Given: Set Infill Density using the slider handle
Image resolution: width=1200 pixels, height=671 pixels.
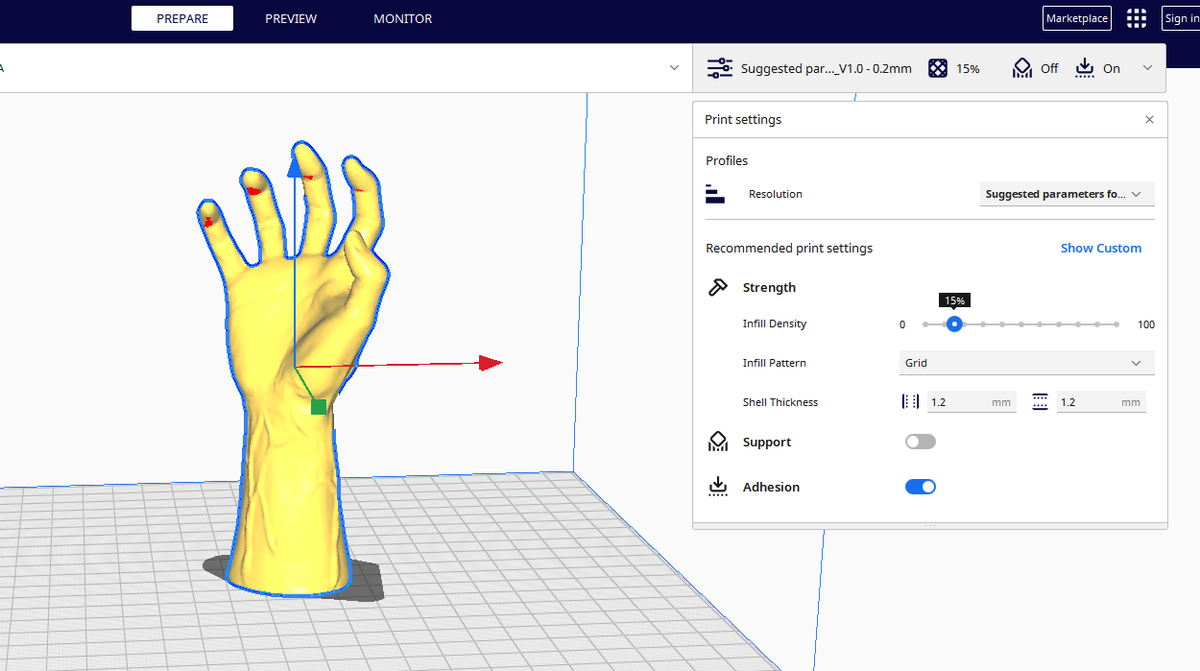Looking at the screenshot, I should pos(954,324).
